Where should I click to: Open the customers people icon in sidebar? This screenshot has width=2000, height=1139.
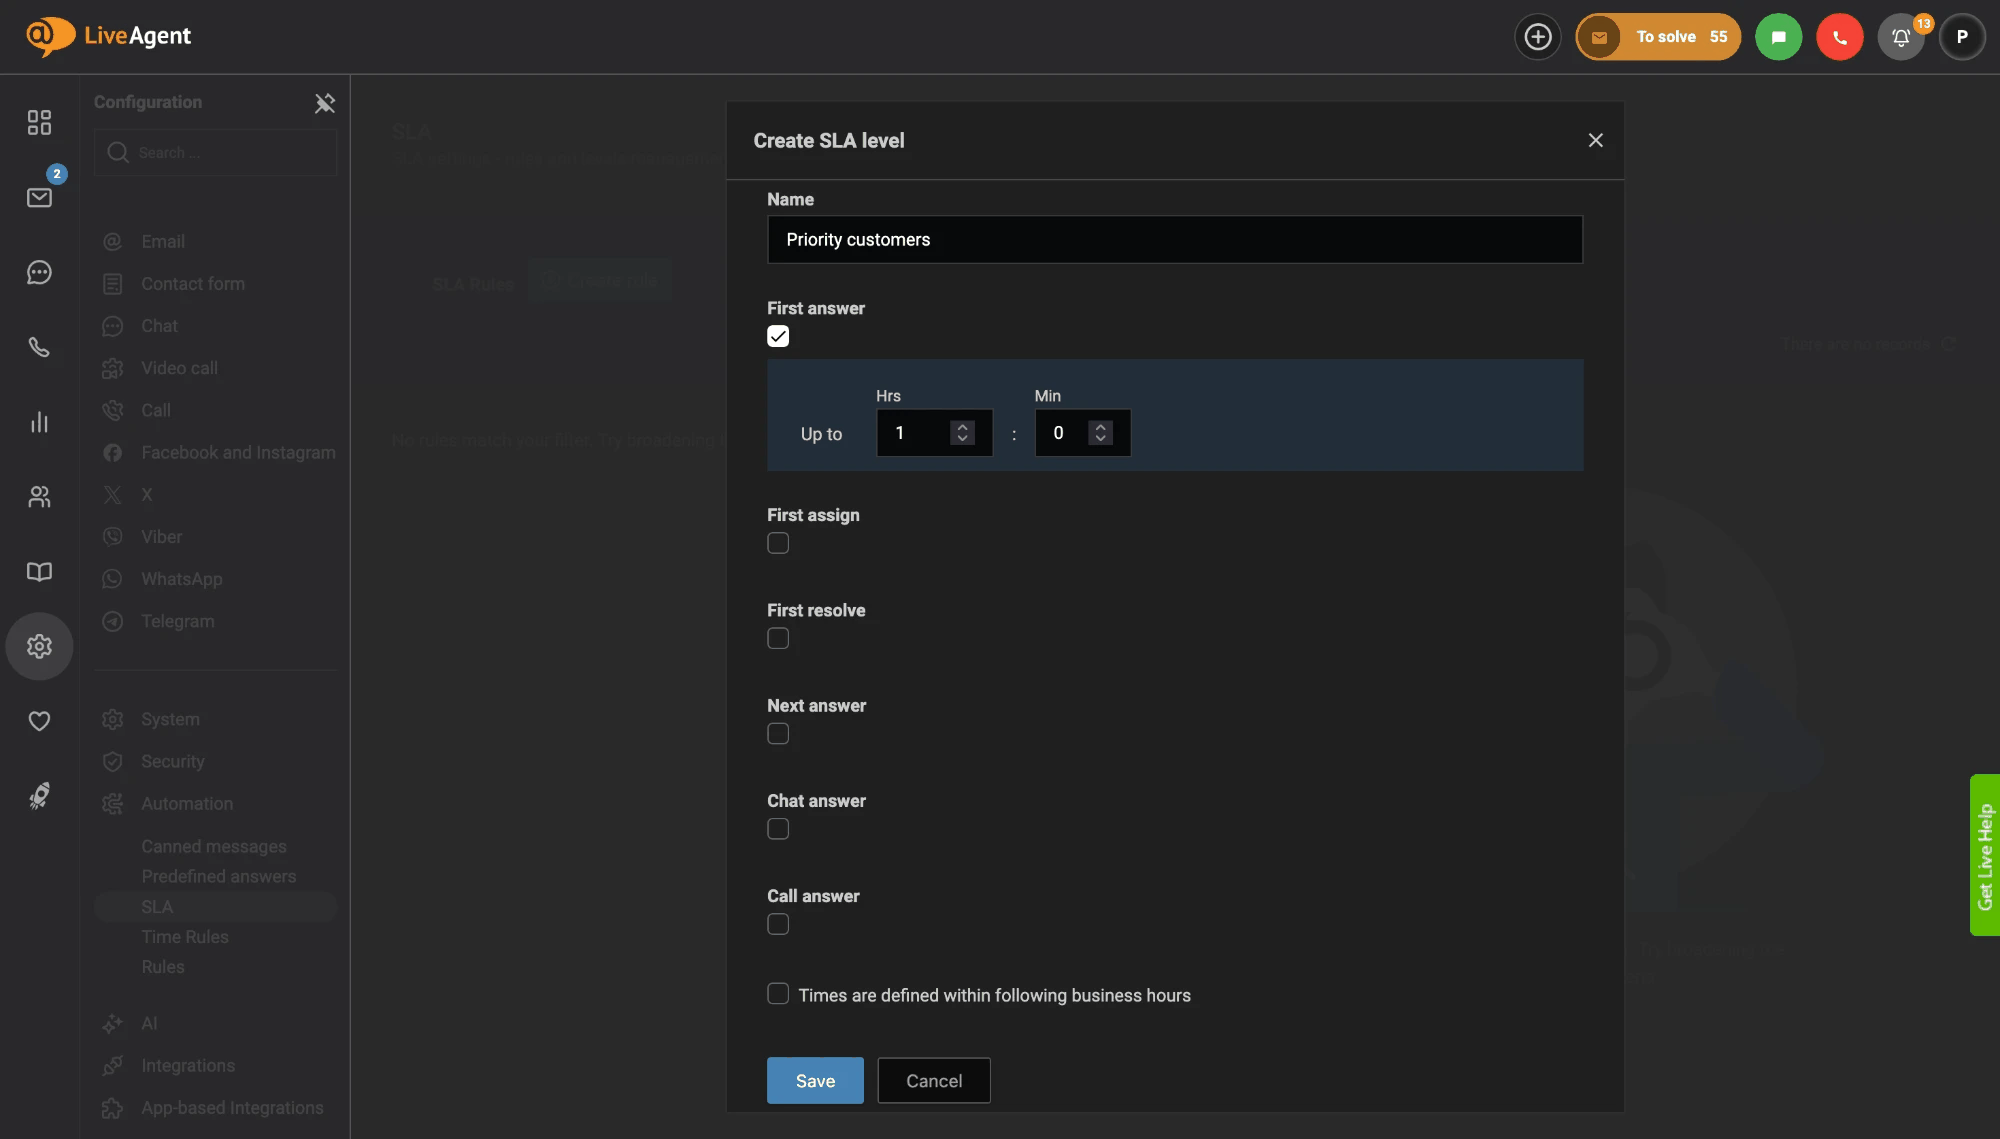pos(39,497)
